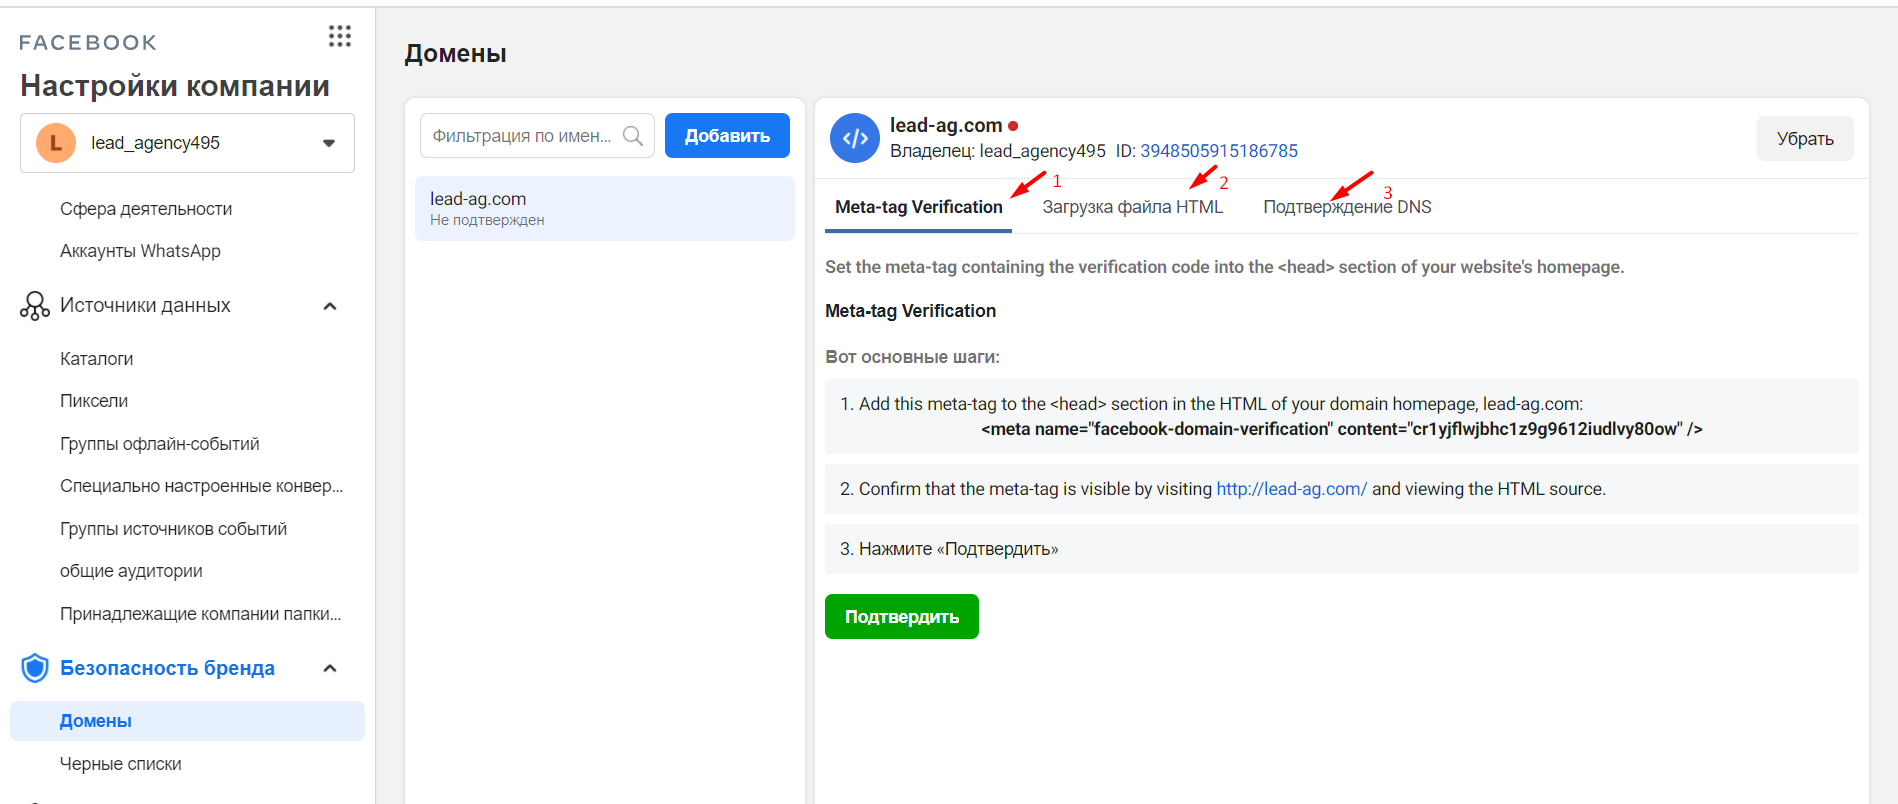Click the Домены page heading
This screenshot has width=1898, height=804.
tap(455, 54)
